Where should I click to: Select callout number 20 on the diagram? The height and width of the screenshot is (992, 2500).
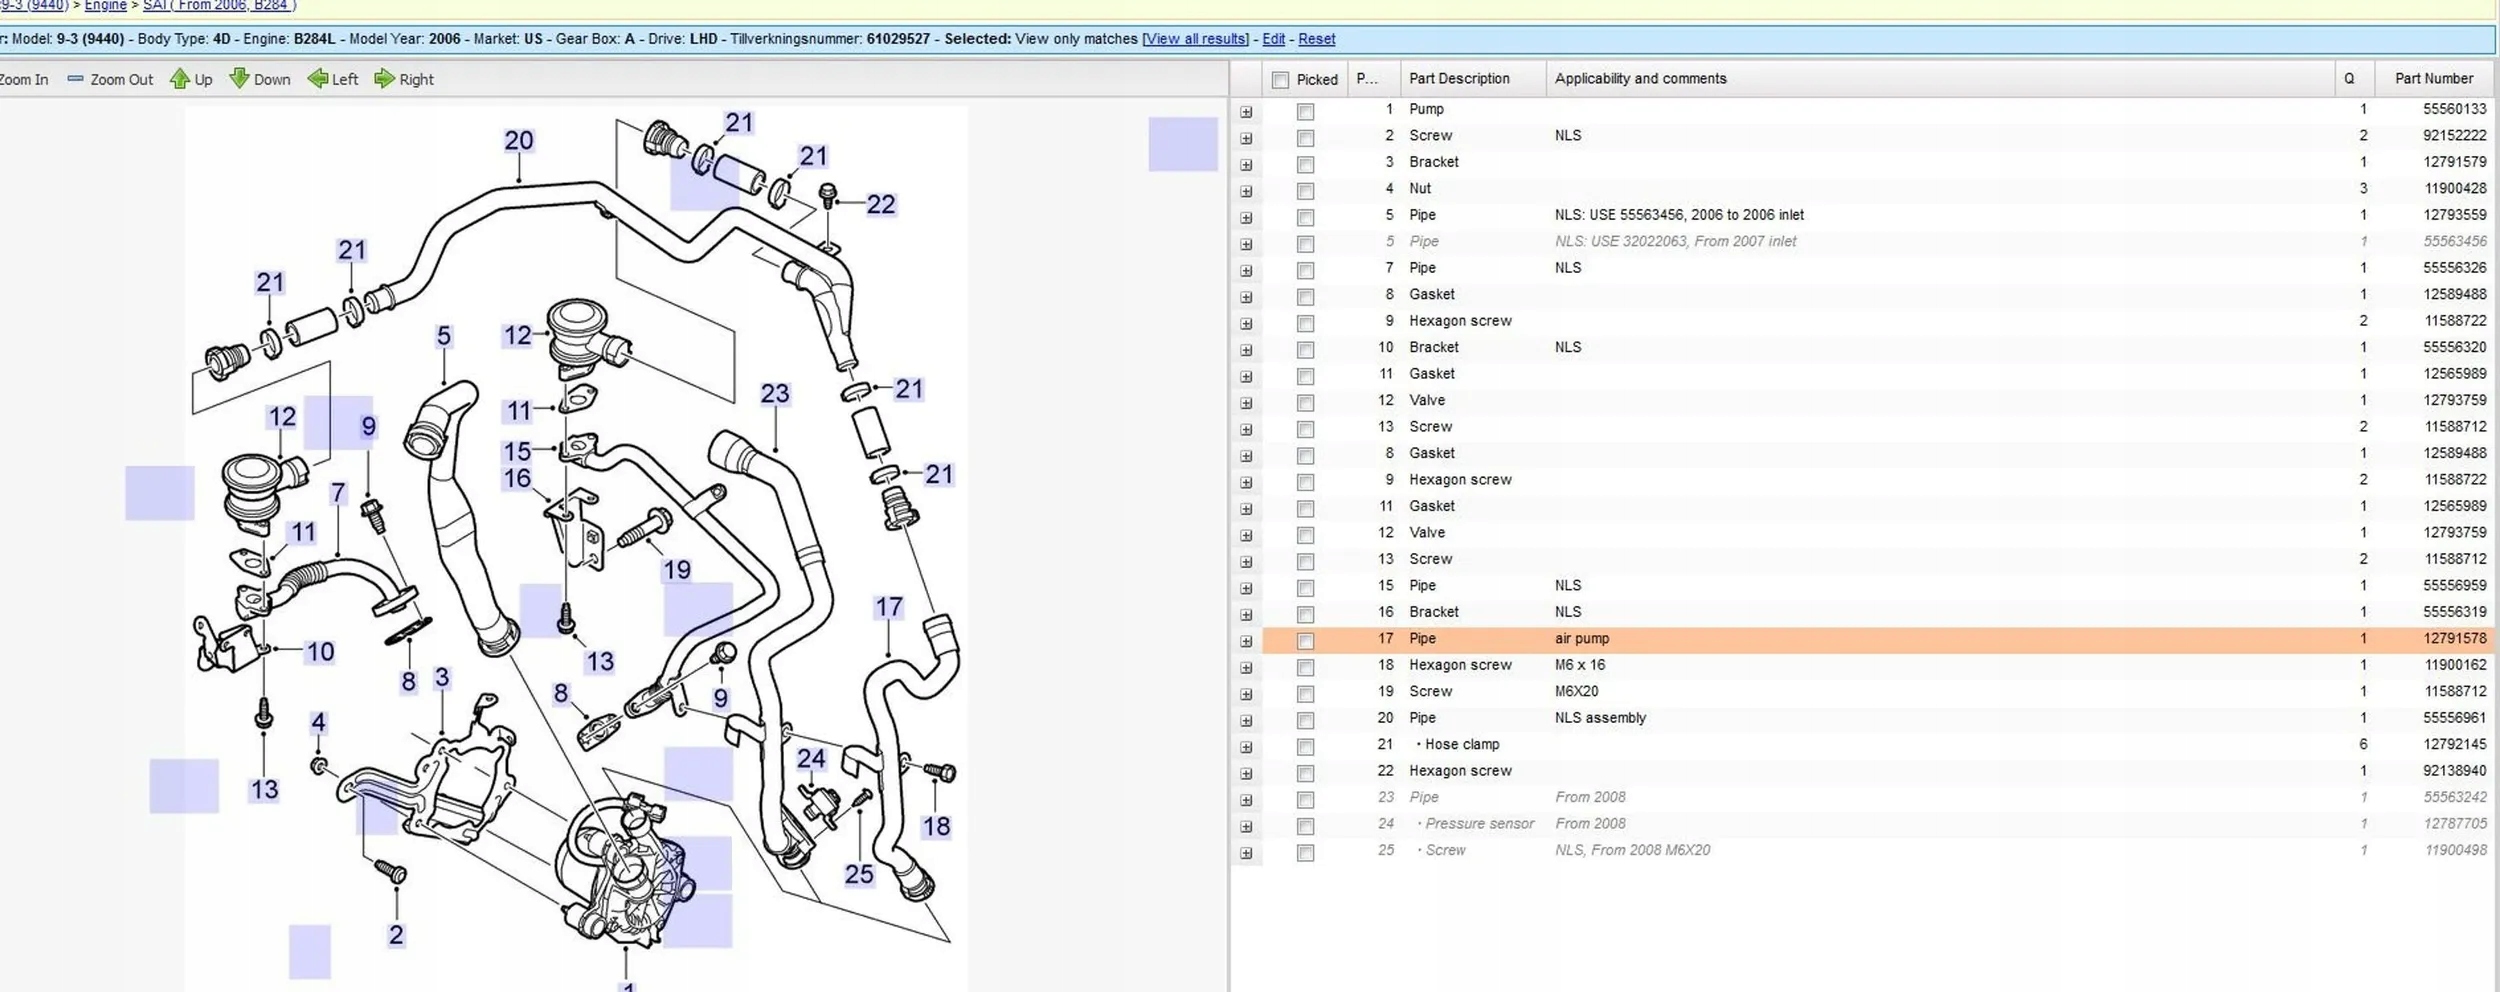(x=518, y=141)
